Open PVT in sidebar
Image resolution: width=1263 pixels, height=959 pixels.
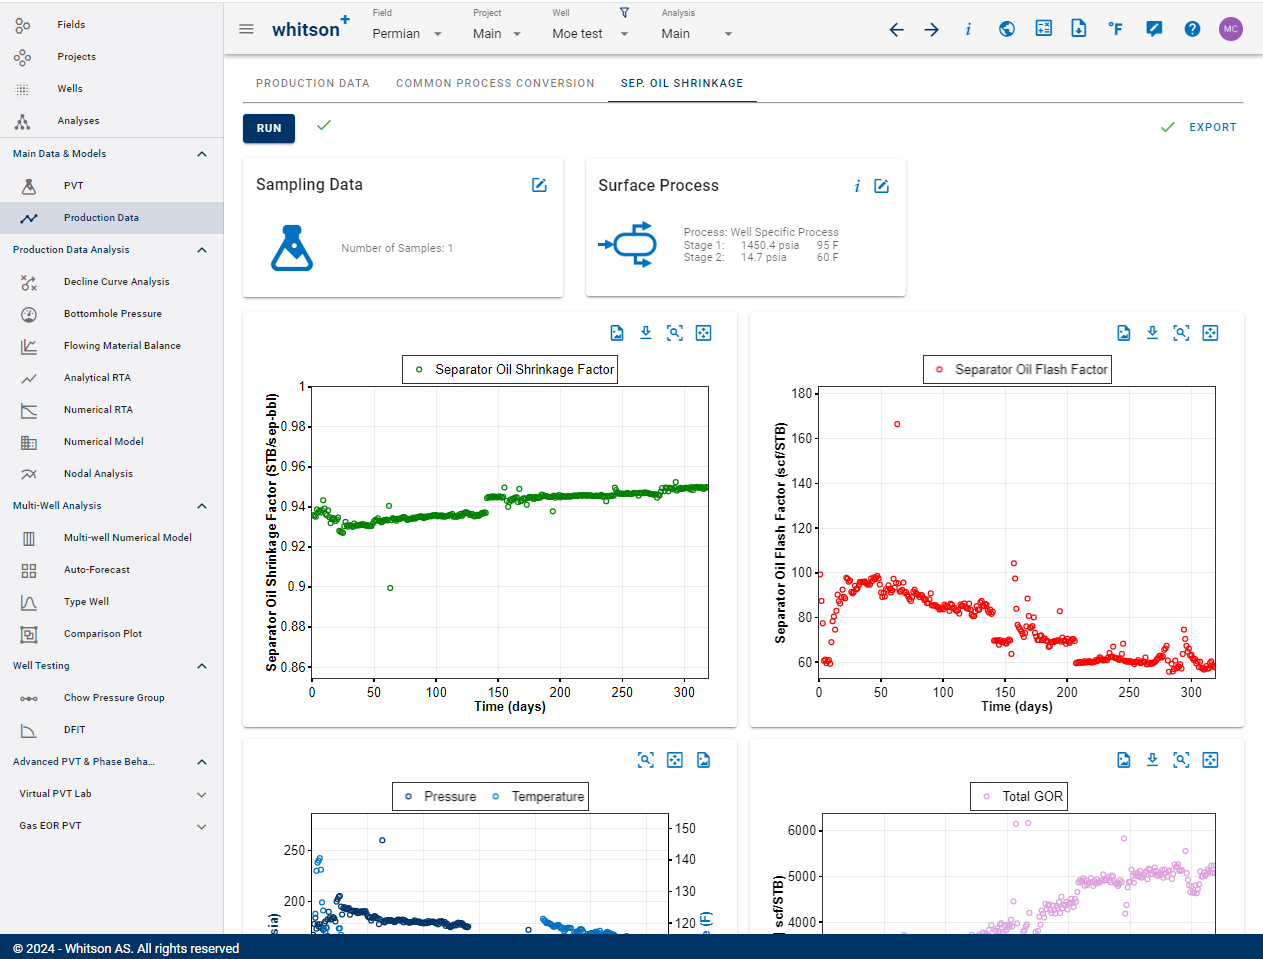point(111,186)
